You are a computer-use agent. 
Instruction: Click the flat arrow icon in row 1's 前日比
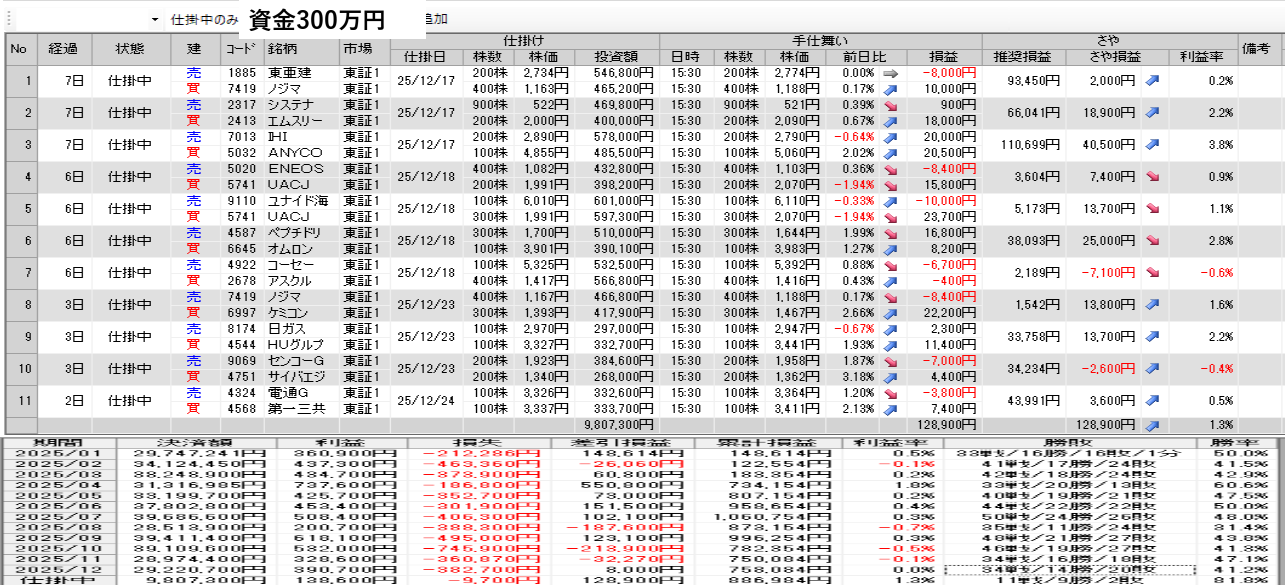click(x=892, y=73)
